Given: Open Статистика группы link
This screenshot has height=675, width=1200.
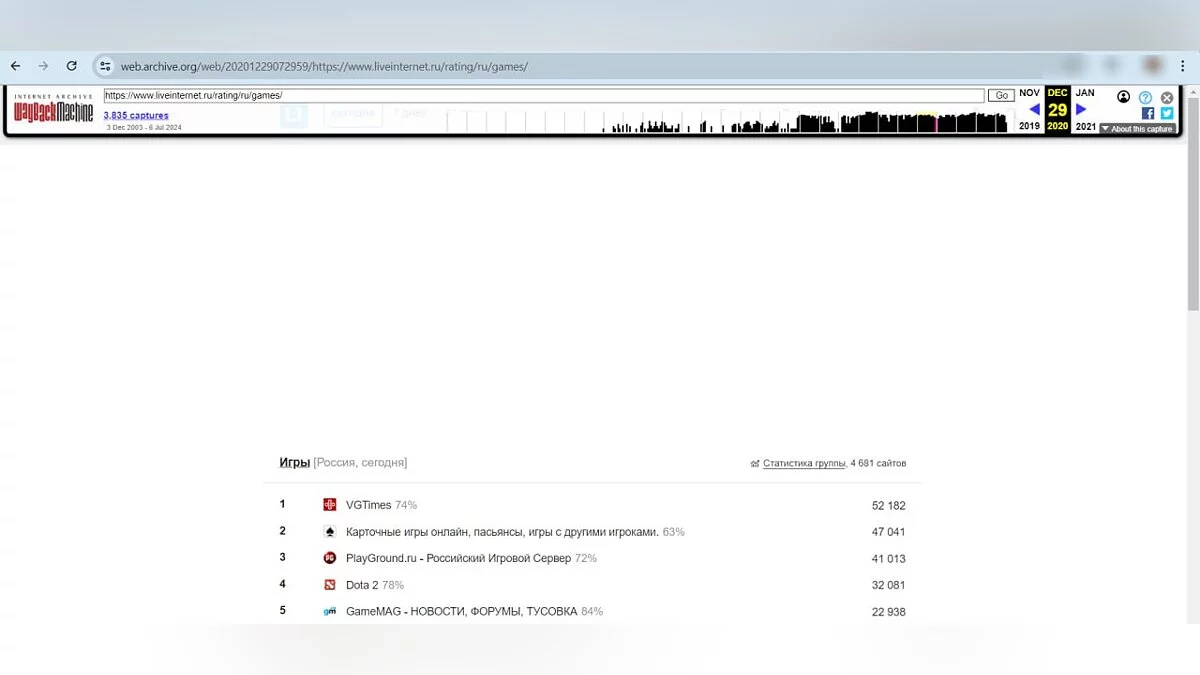Looking at the screenshot, I should coord(804,464).
